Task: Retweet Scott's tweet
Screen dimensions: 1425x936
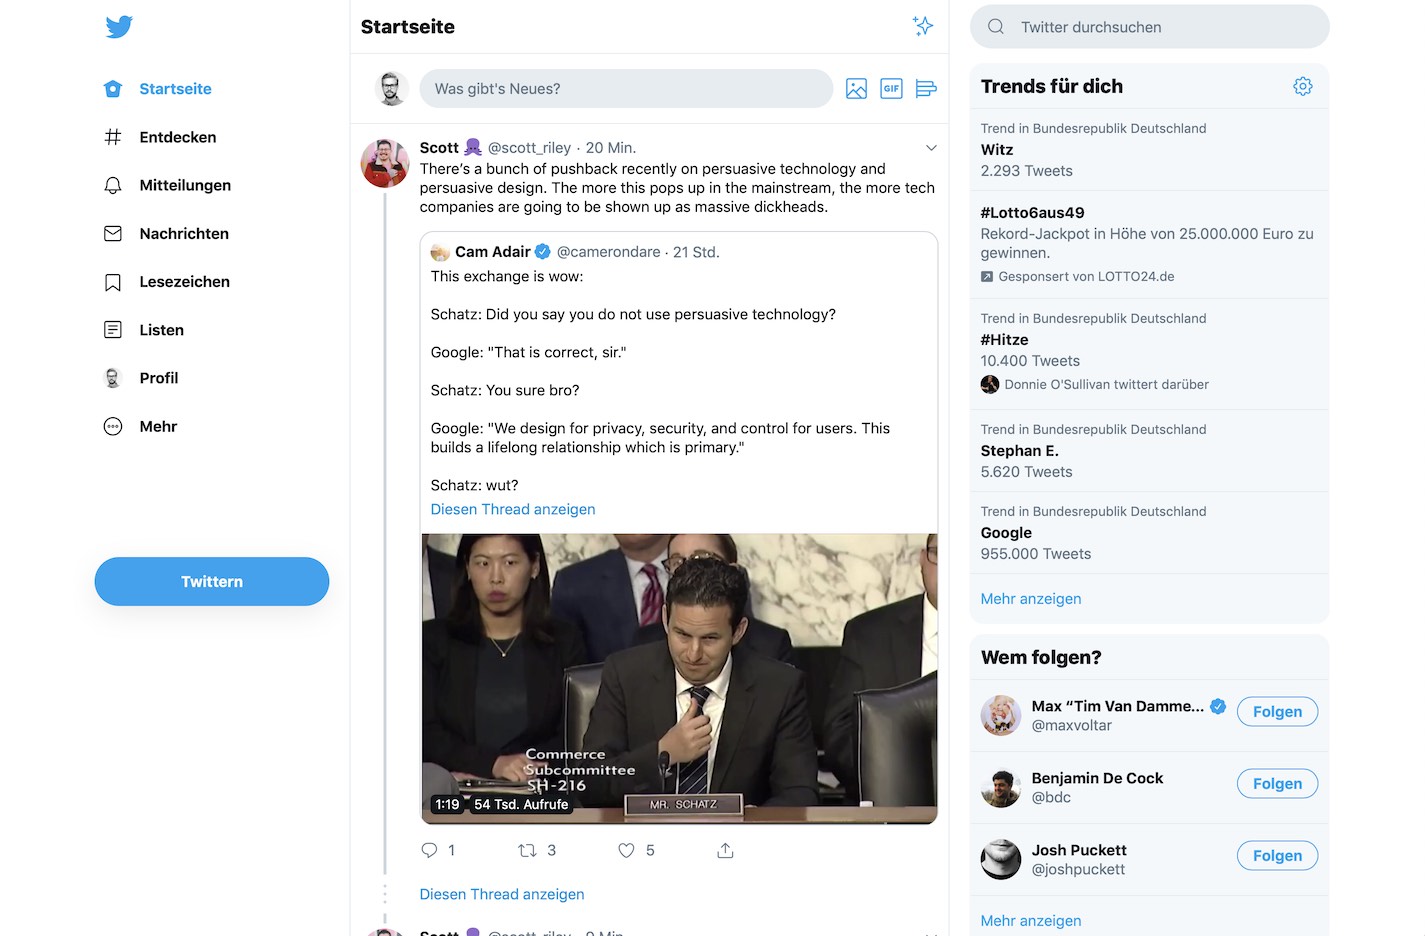Action: tap(527, 850)
